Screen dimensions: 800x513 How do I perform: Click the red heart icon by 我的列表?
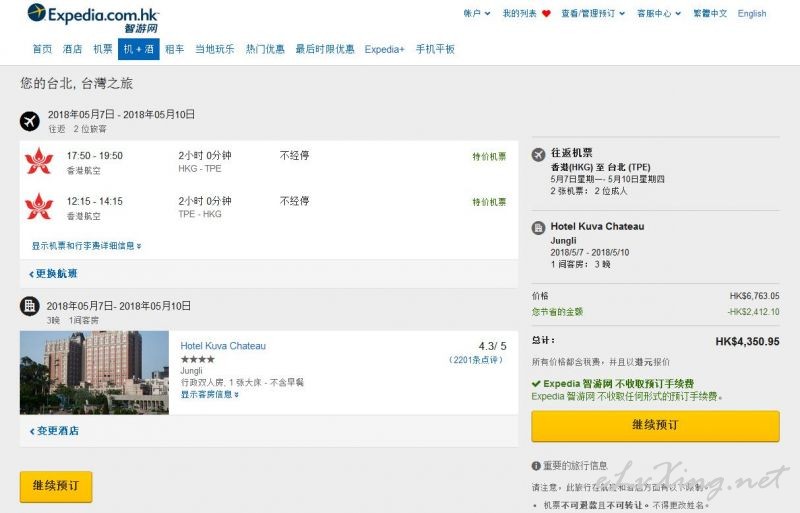click(x=546, y=14)
